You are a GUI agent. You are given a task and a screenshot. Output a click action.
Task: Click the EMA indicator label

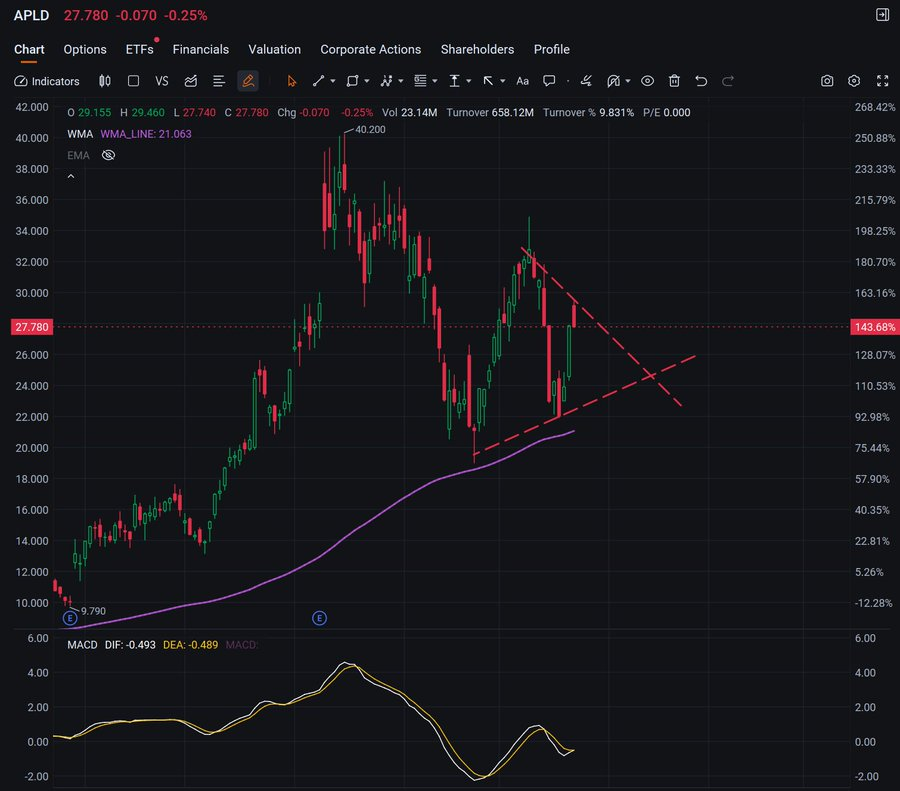[x=78, y=155]
